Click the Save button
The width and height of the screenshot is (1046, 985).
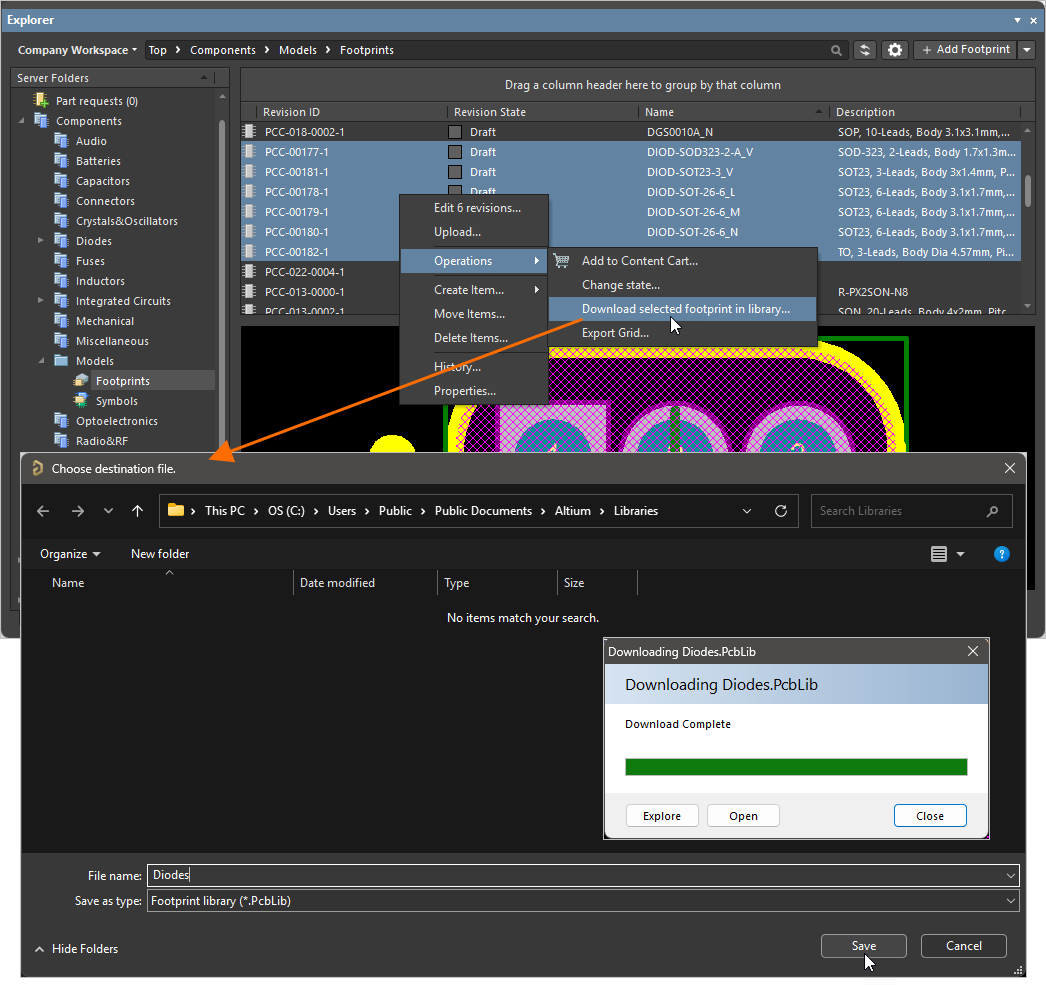863,946
